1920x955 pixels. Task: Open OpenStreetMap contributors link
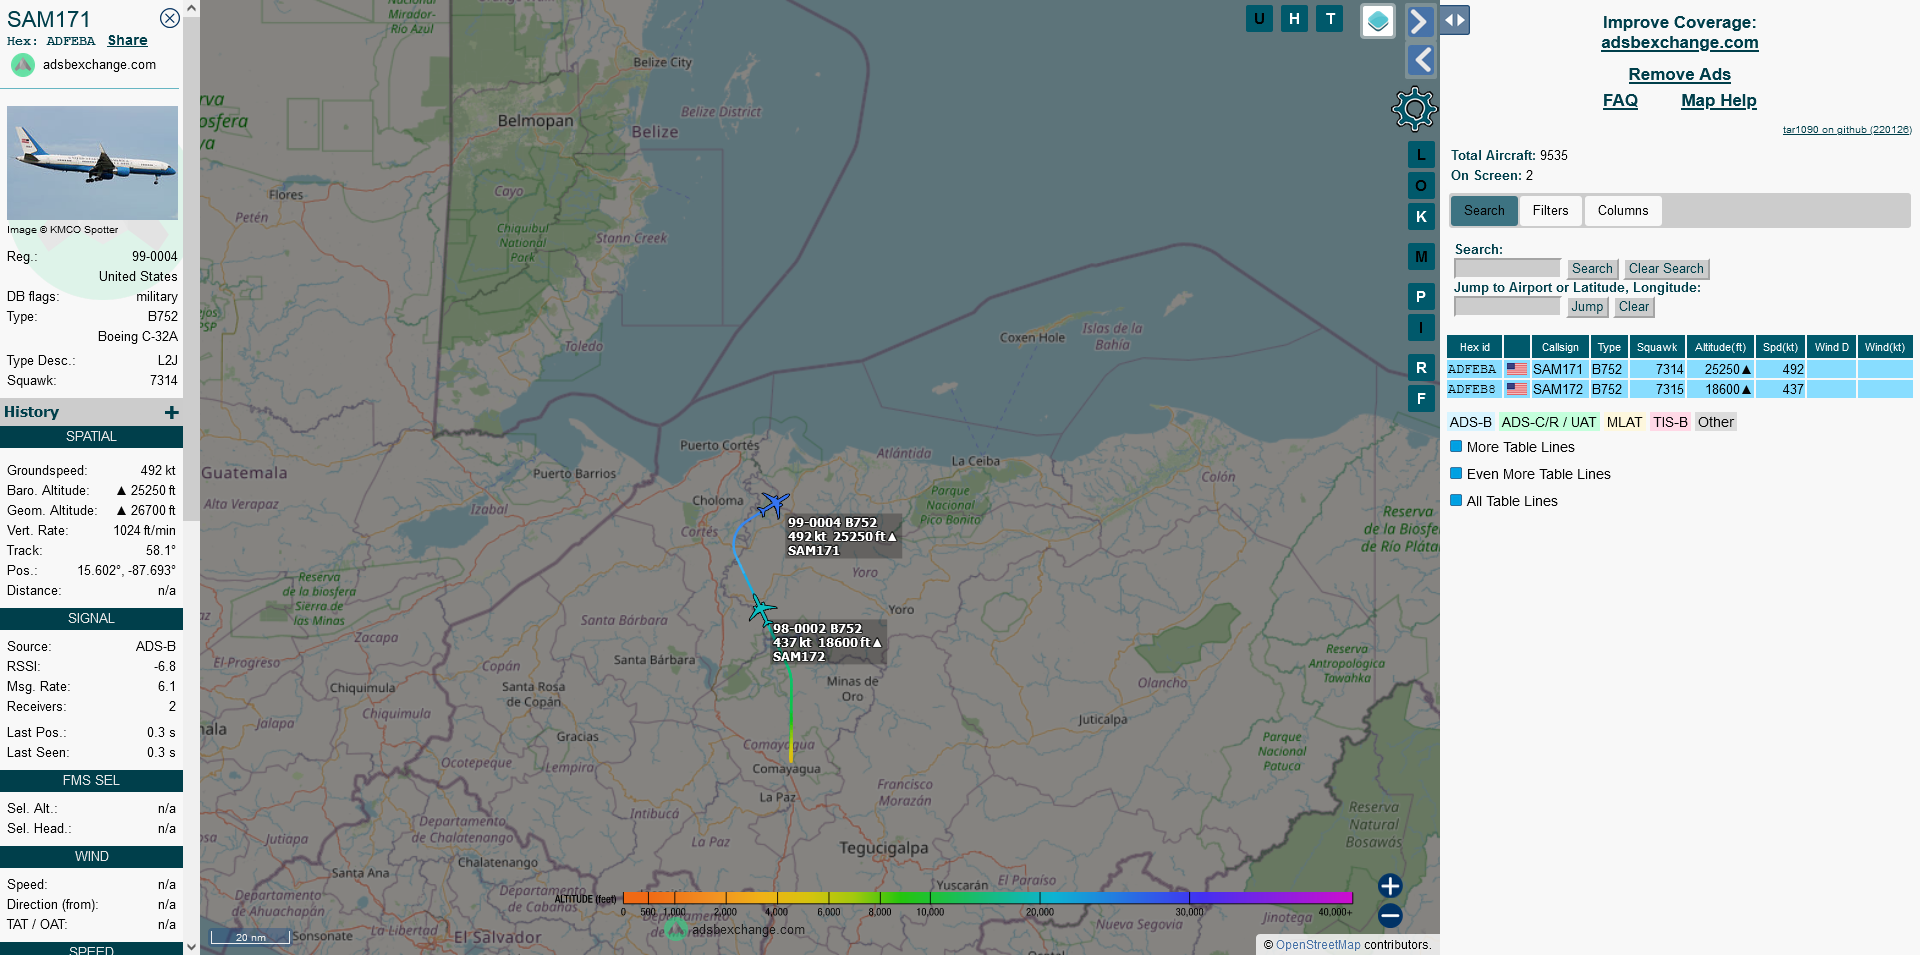1318,944
